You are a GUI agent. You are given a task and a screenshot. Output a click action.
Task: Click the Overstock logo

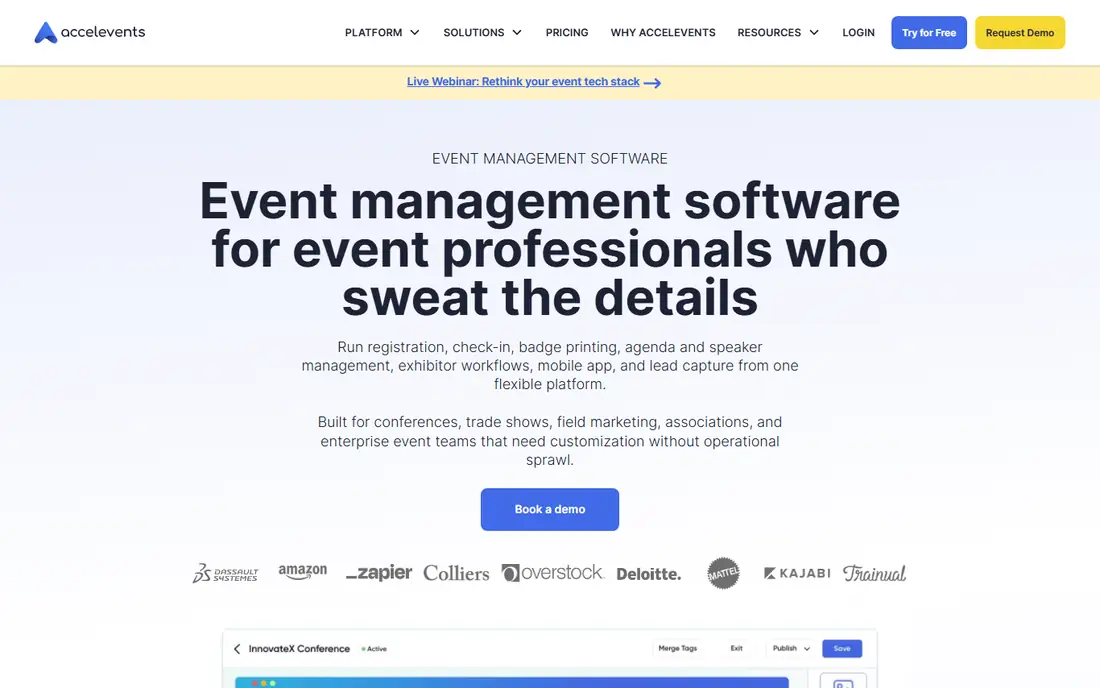553,573
